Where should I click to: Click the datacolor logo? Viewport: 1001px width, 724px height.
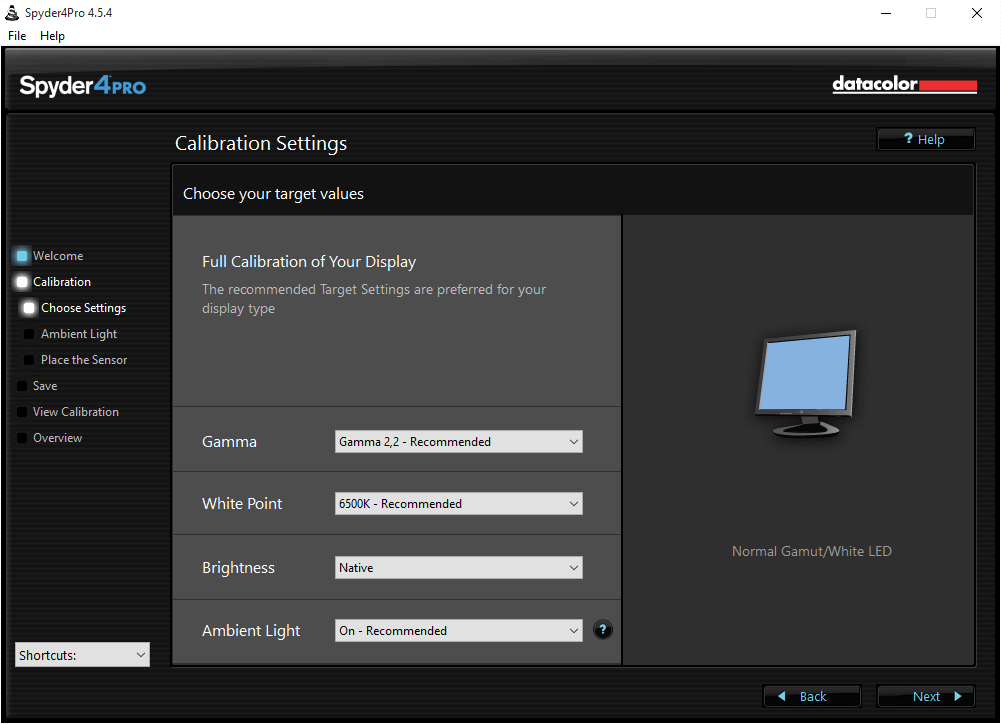(904, 84)
